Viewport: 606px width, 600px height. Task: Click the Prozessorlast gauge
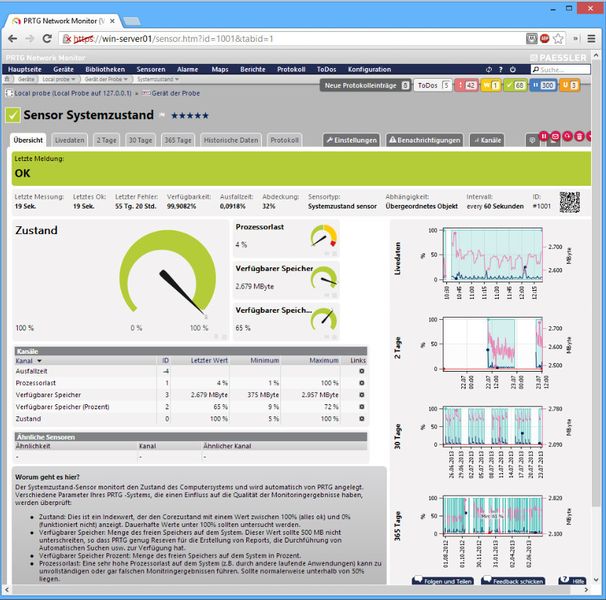point(324,236)
